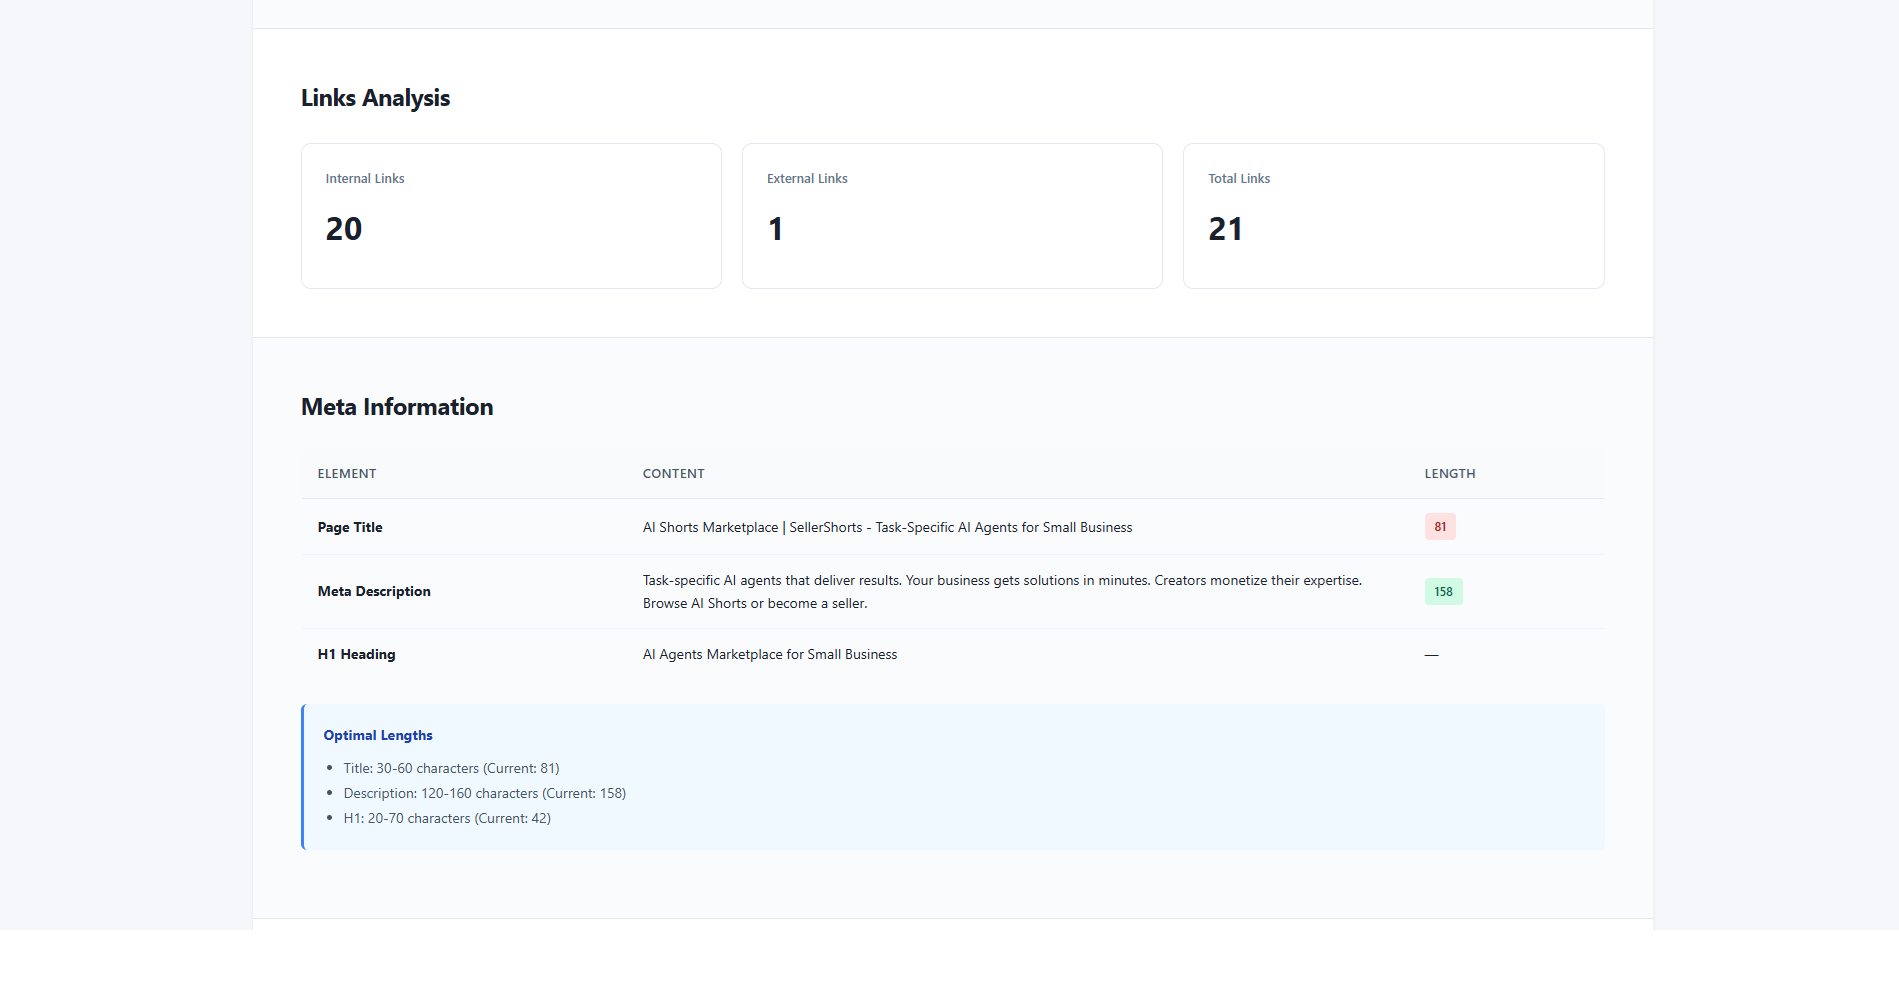Select the Internal Links card label
Viewport: 1899px width, 1008px height.
tap(365, 179)
